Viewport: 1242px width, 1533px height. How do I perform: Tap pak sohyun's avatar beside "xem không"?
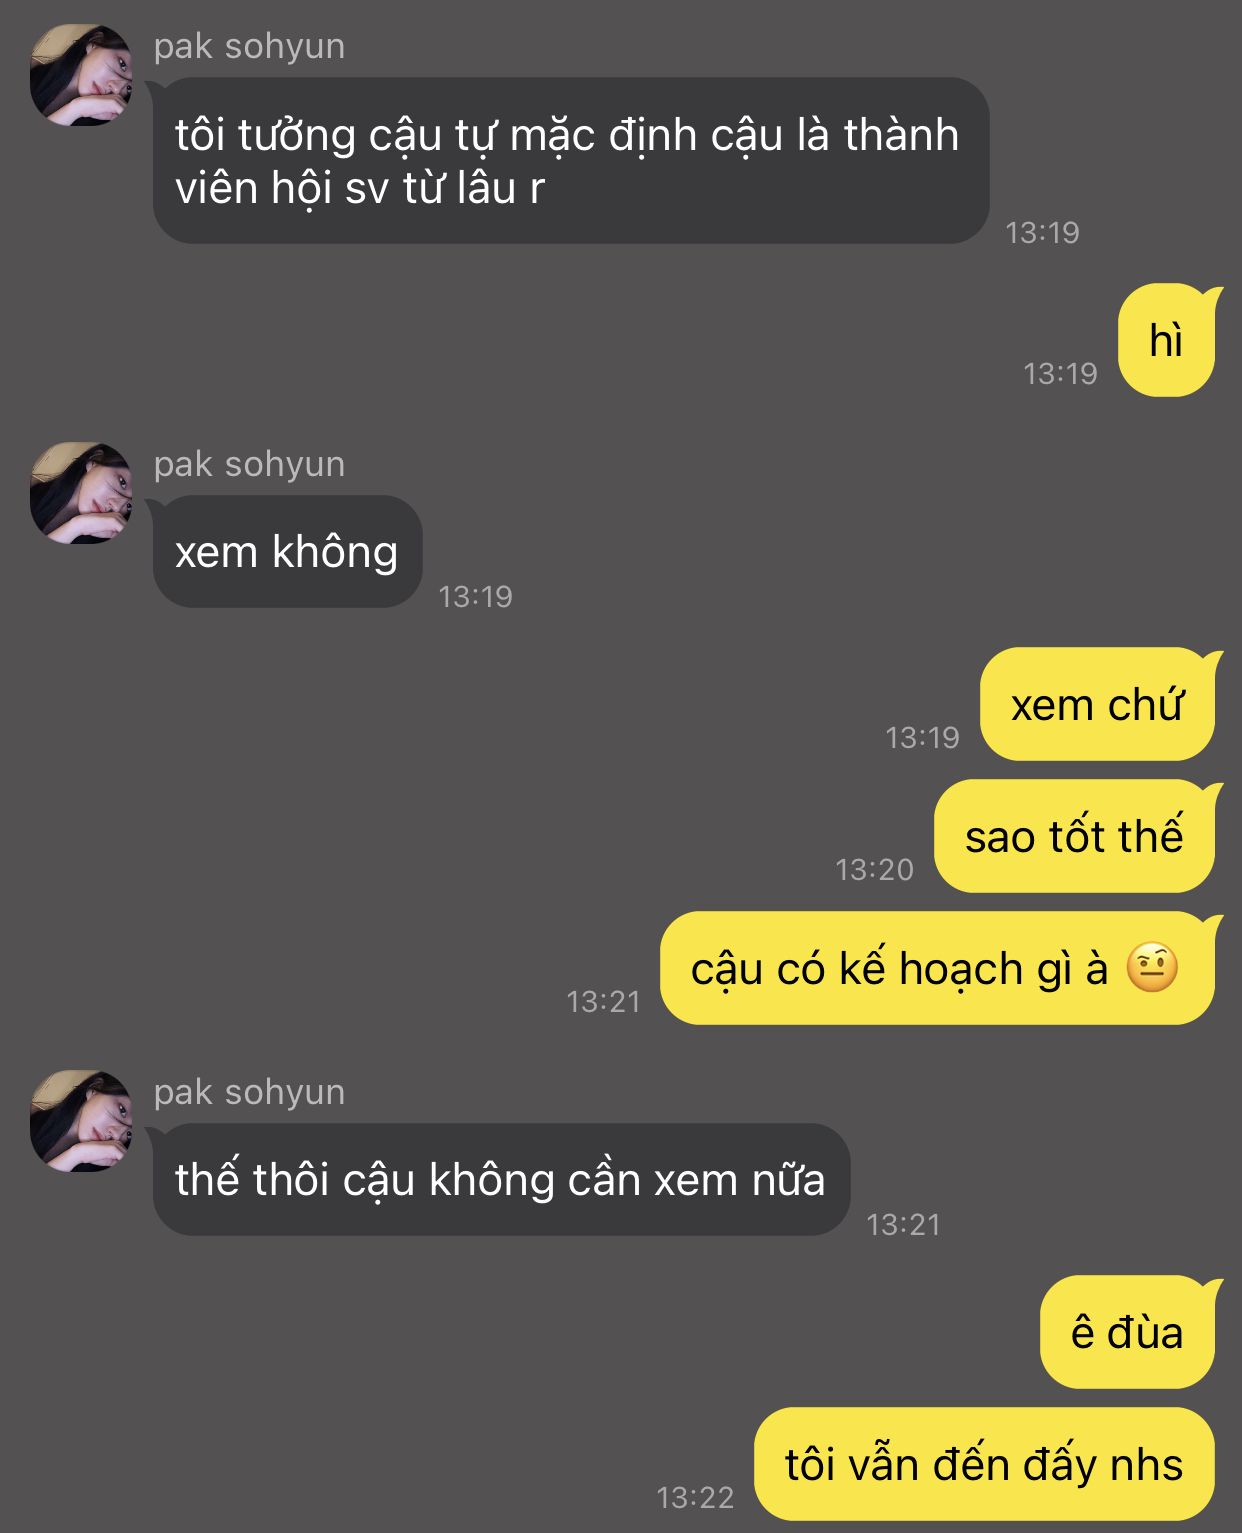pyautogui.click(x=81, y=493)
